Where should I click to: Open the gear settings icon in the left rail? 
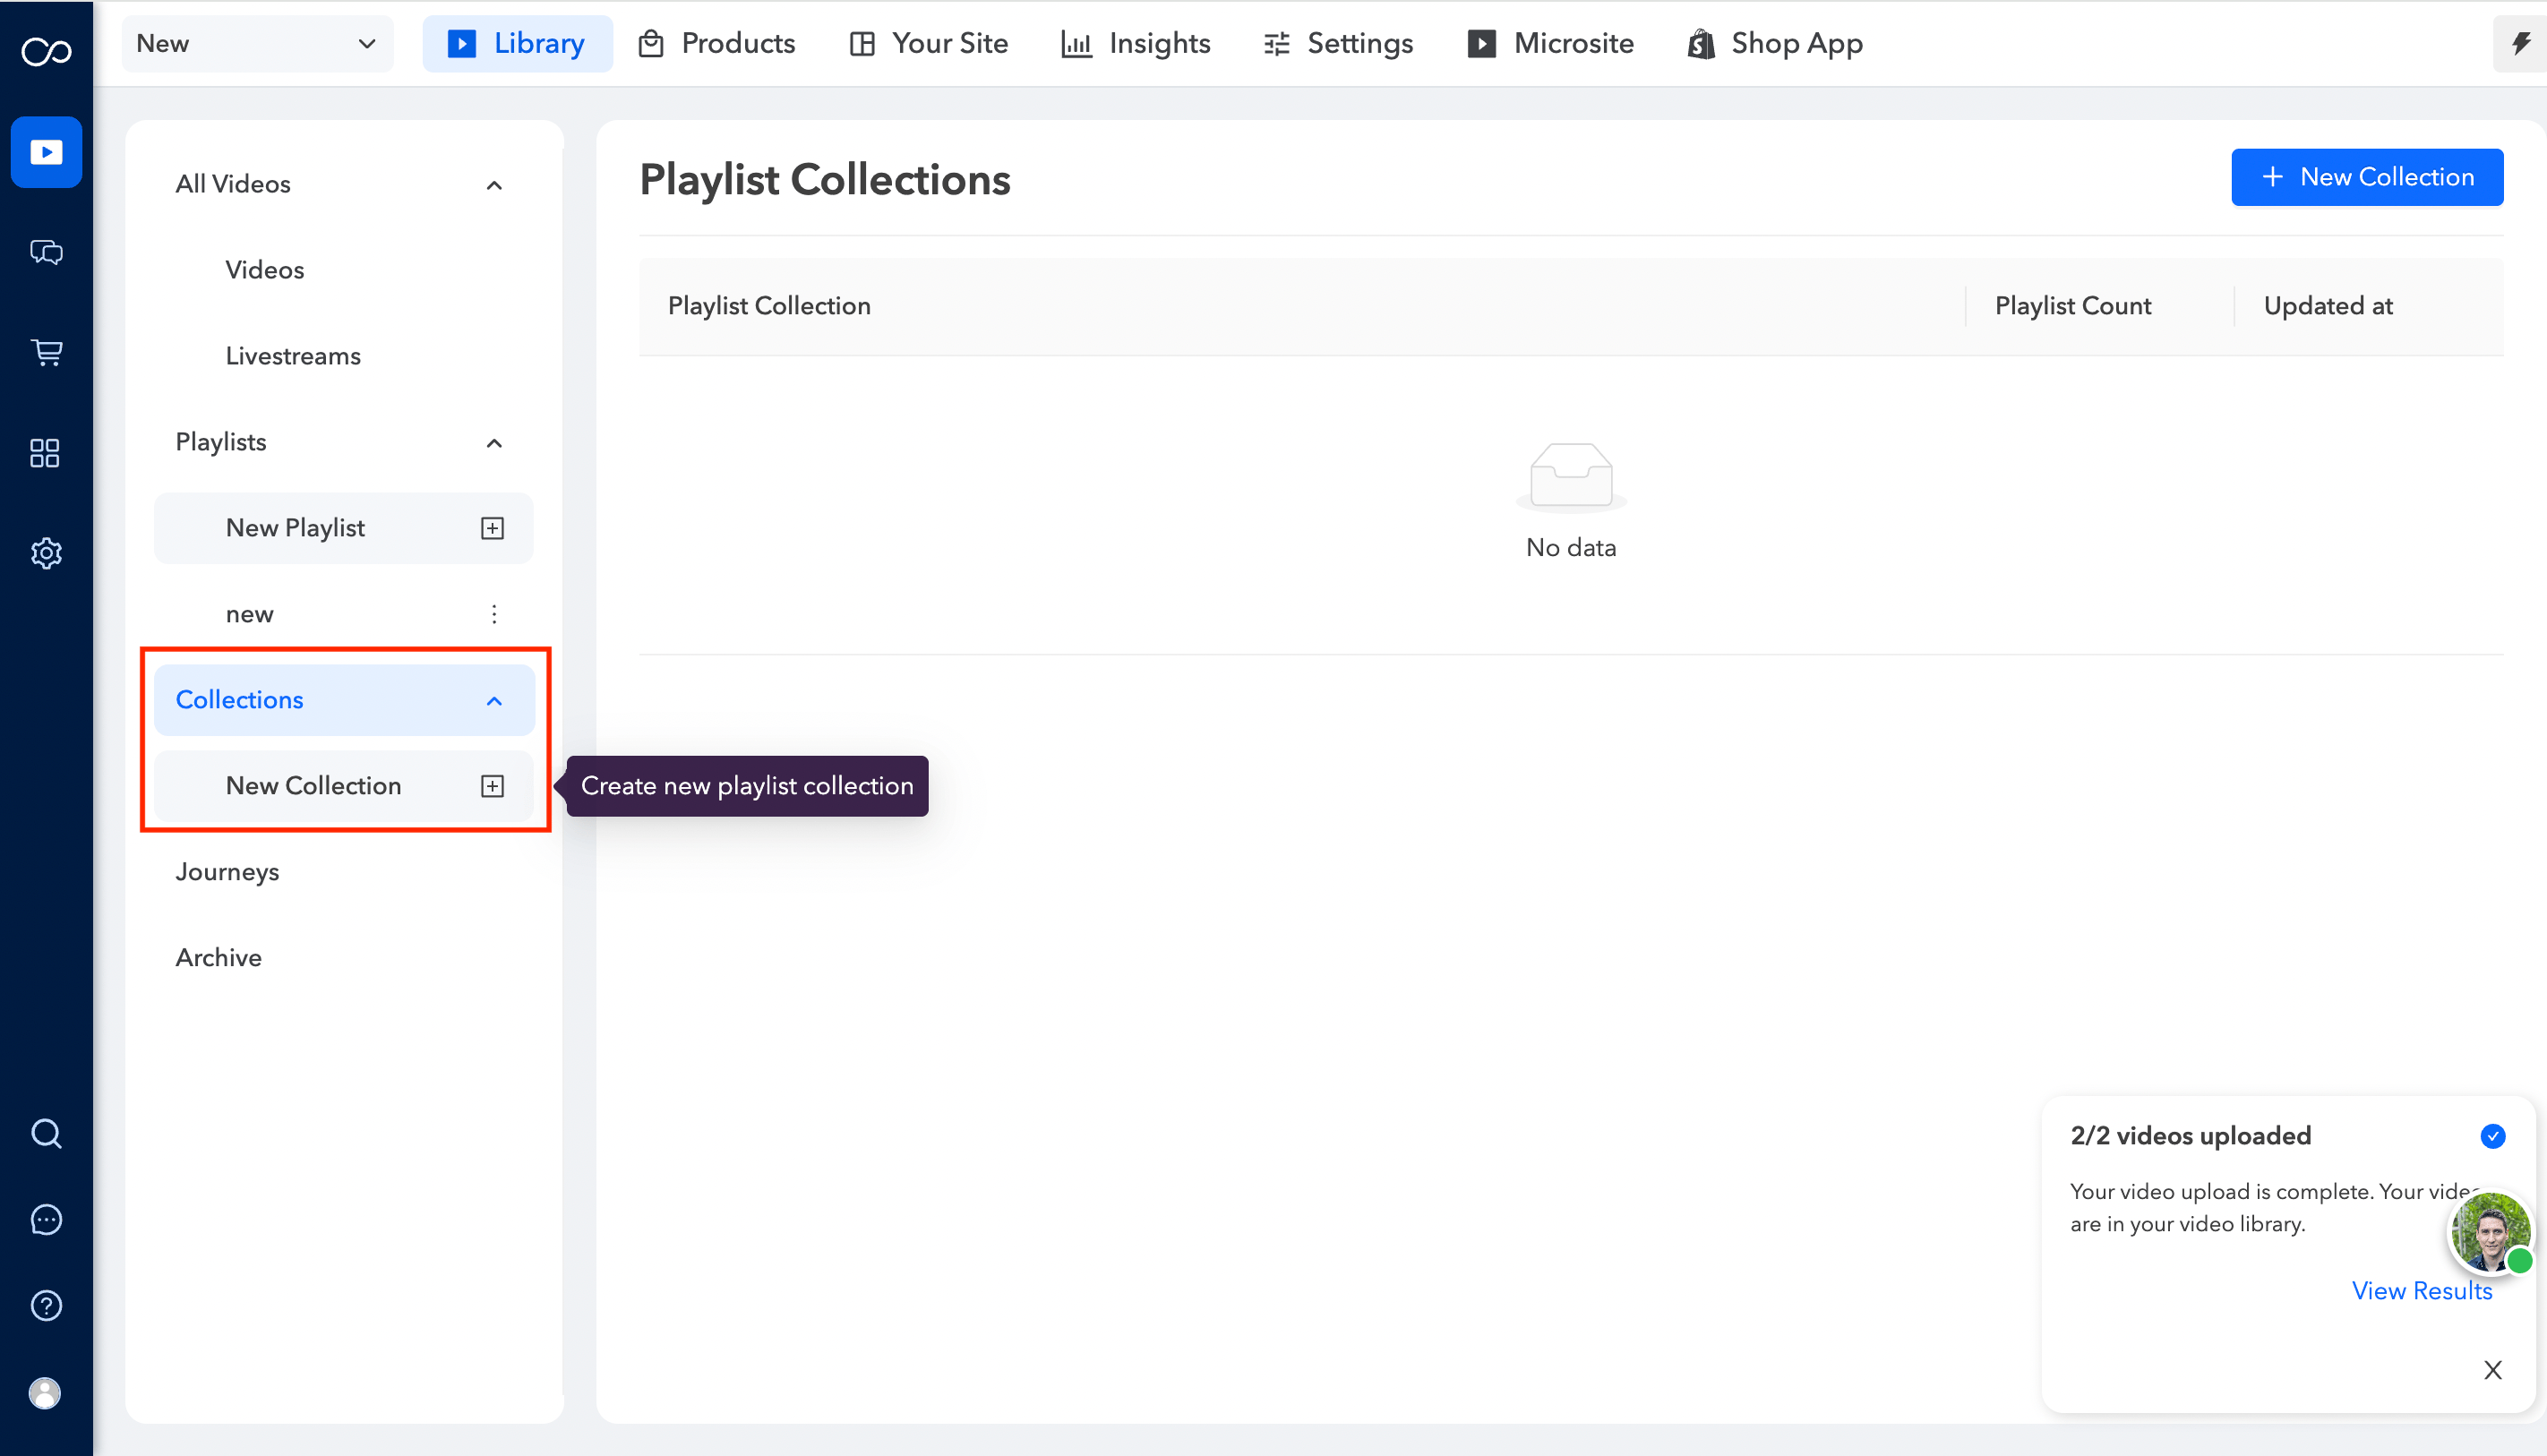(x=46, y=553)
